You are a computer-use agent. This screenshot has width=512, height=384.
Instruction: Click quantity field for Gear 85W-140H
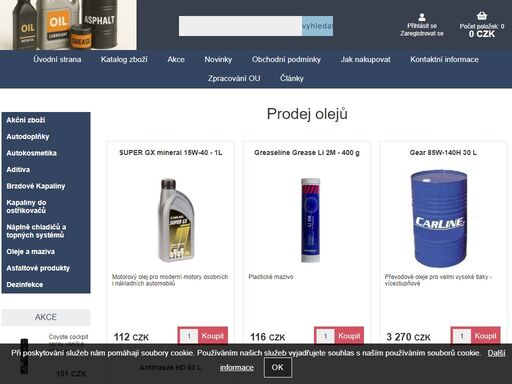point(462,336)
